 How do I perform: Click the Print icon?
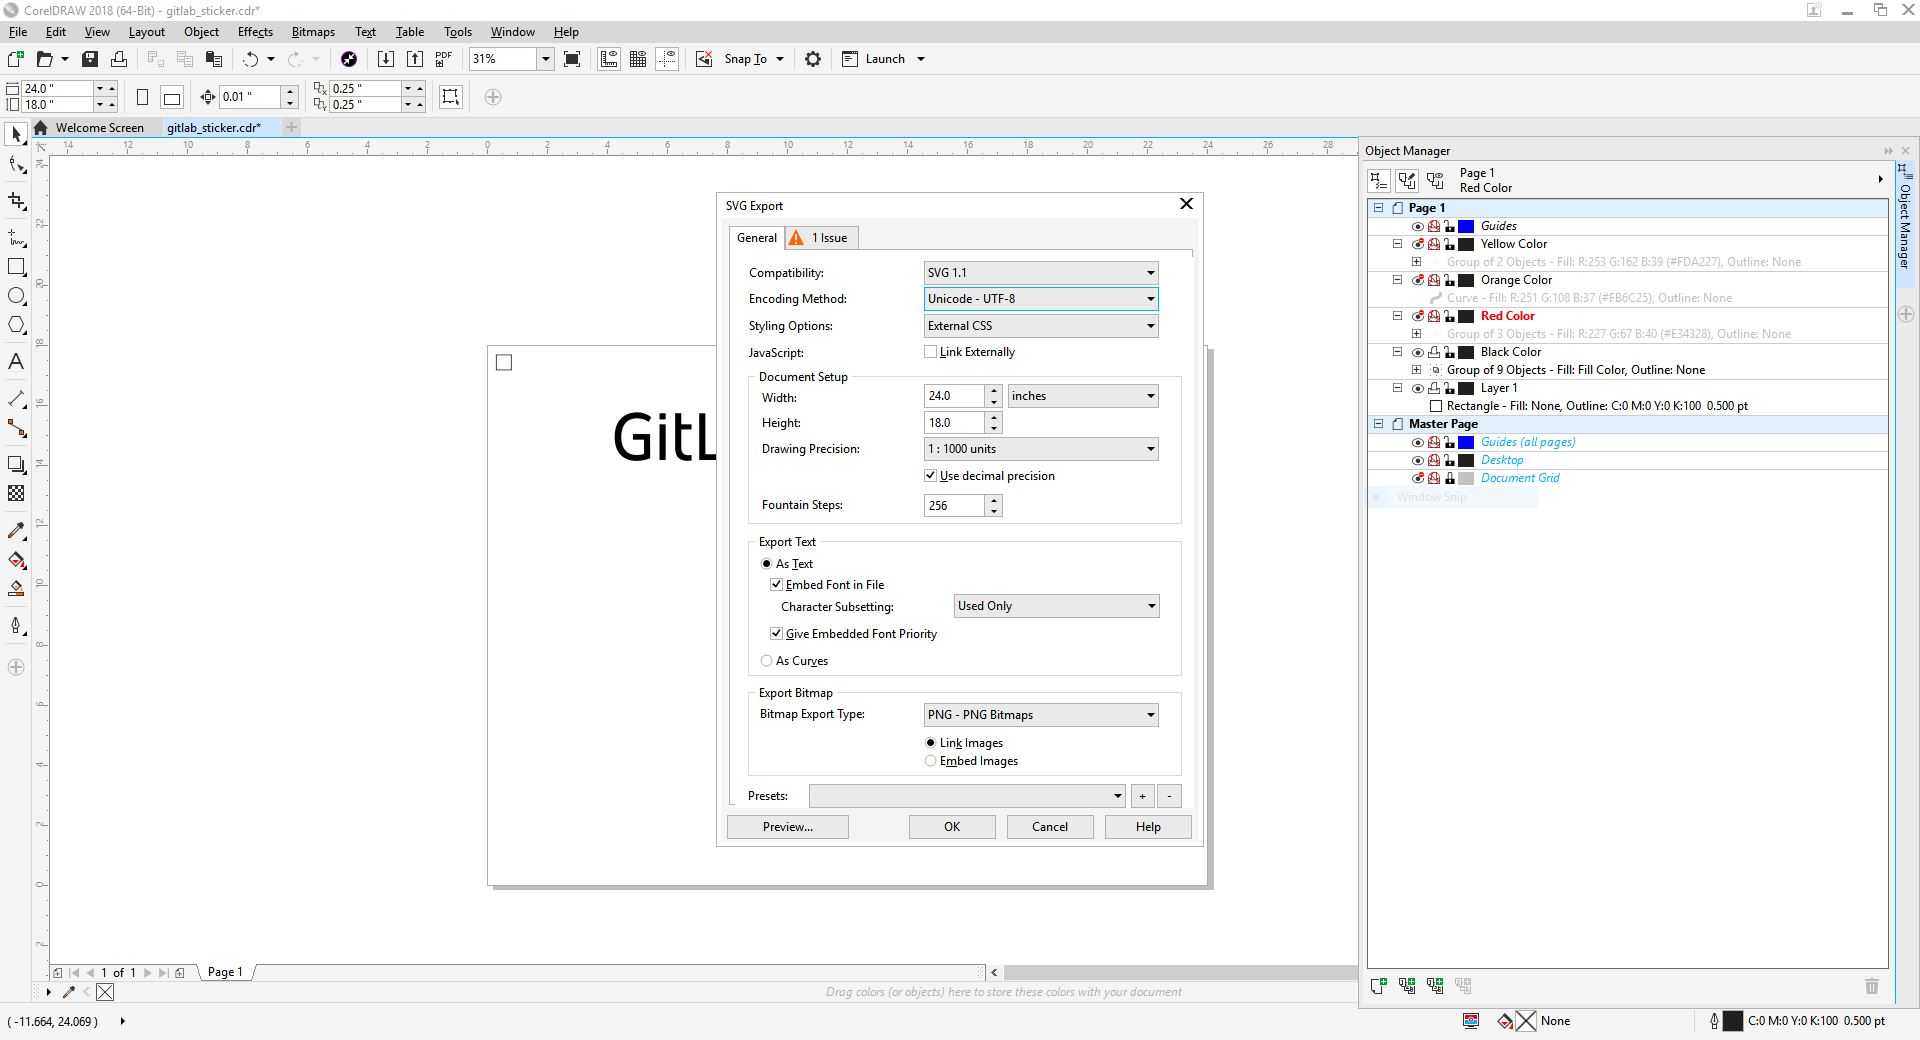click(x=119, y=59)
